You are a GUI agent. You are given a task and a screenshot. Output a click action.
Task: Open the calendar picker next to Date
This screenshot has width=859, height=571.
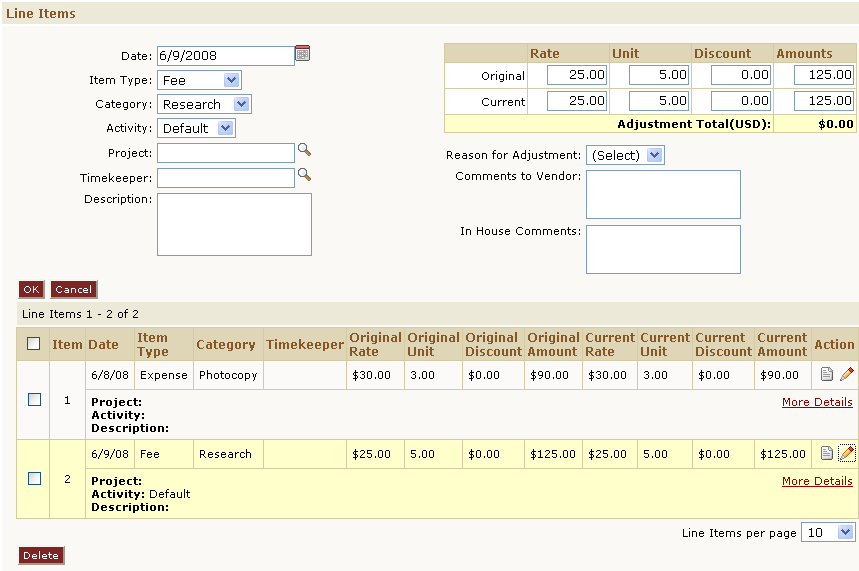click(x=302, y=53)
